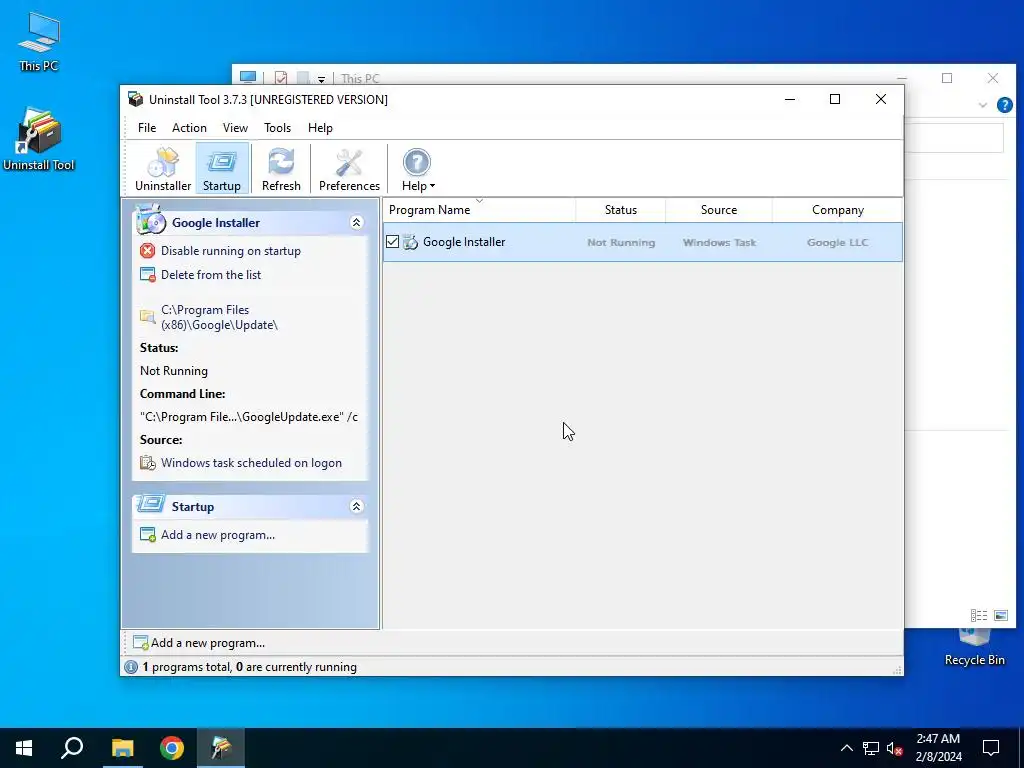The image size is (1024, 768).
Task: Click the Help toolbar icon
Action: tap(417, 162)
